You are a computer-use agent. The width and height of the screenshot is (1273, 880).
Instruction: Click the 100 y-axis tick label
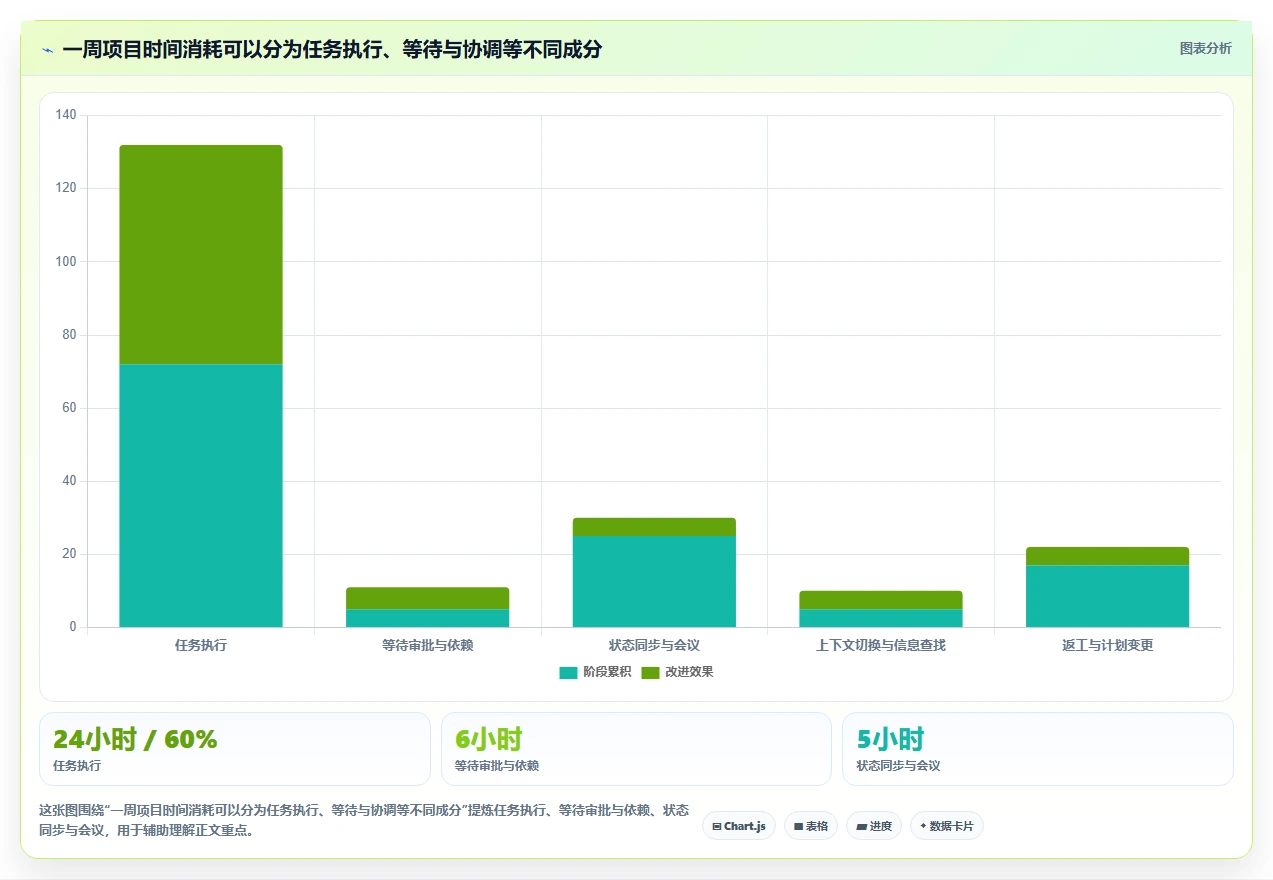(66, 261)
